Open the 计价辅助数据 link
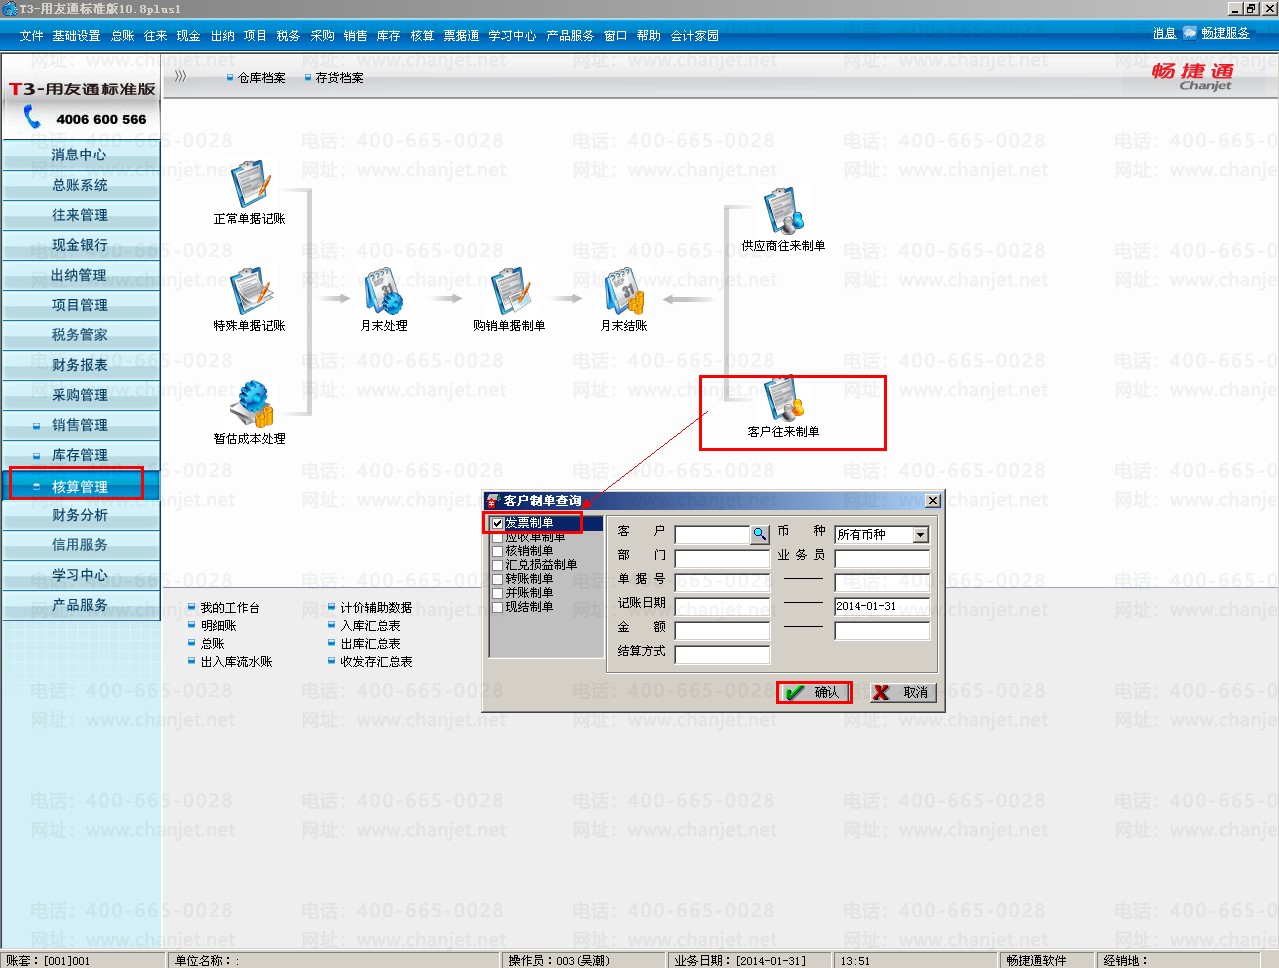 (376, 608)
